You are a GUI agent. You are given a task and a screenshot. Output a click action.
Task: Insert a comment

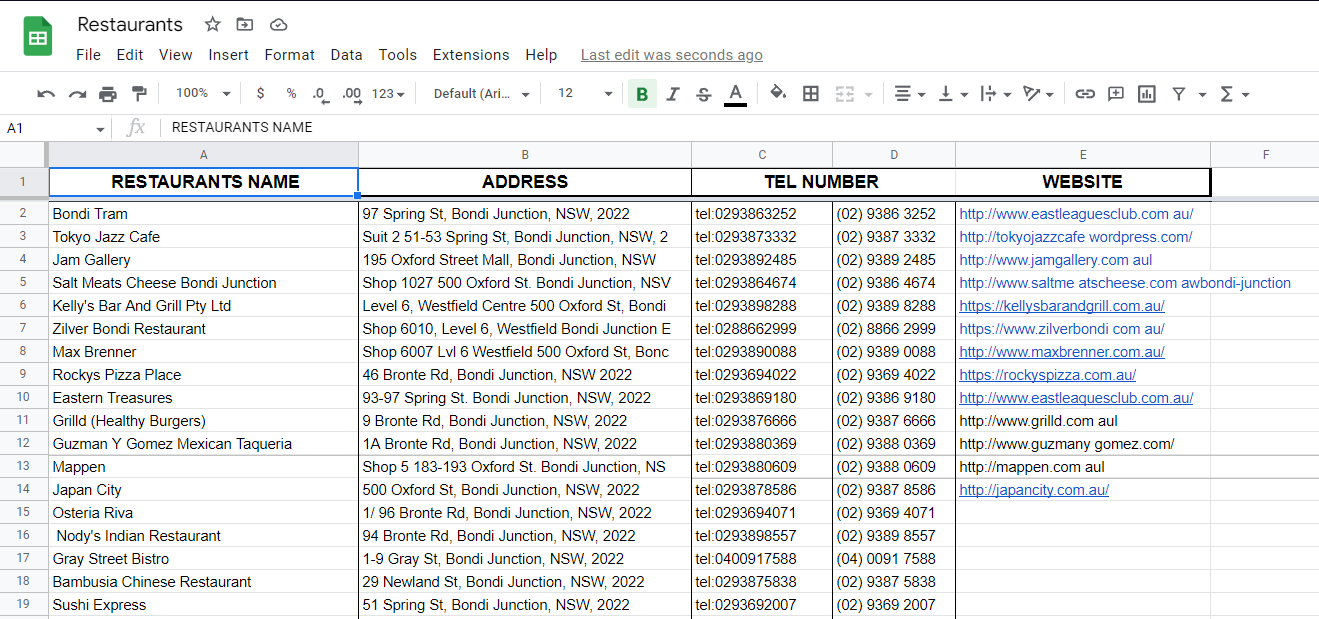pyautogui.click(x=1116, y=94)
